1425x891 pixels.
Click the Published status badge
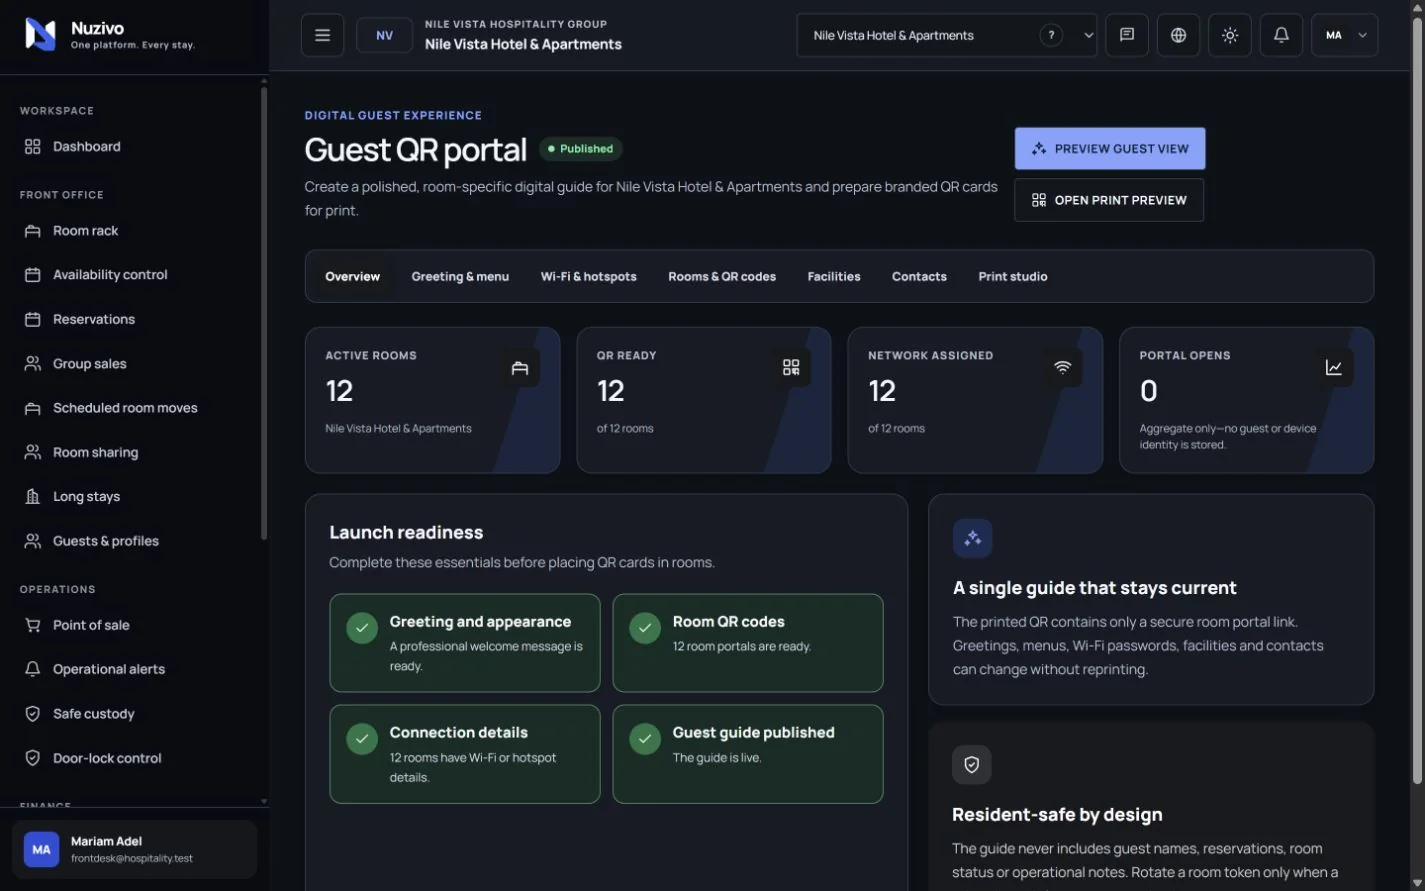tap(581, 149)
